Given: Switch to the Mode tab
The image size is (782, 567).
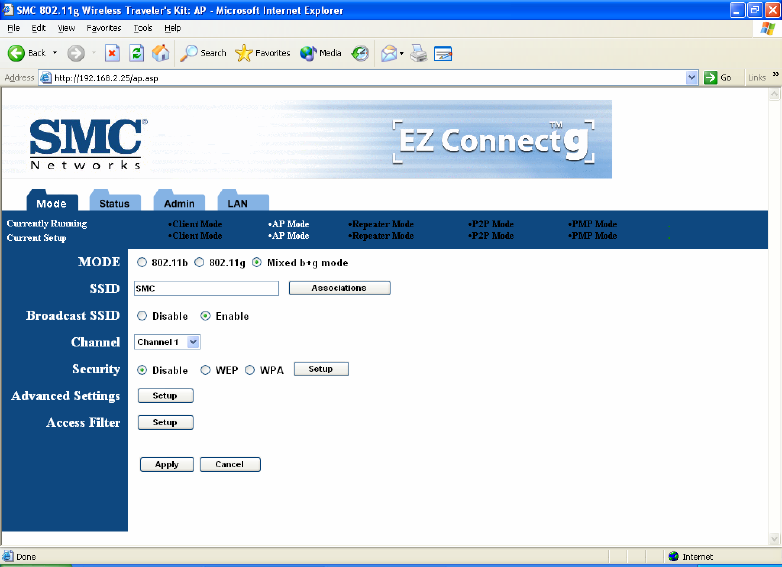Looking at the screenshot, I should tap(52, 201).
